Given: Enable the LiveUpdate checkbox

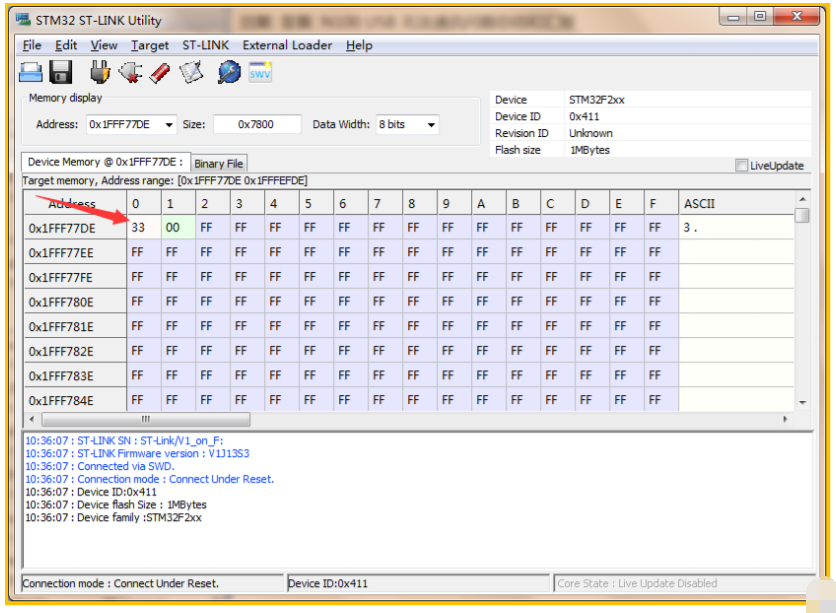Looking at the screenshot, I should click(x=741, y=165).
